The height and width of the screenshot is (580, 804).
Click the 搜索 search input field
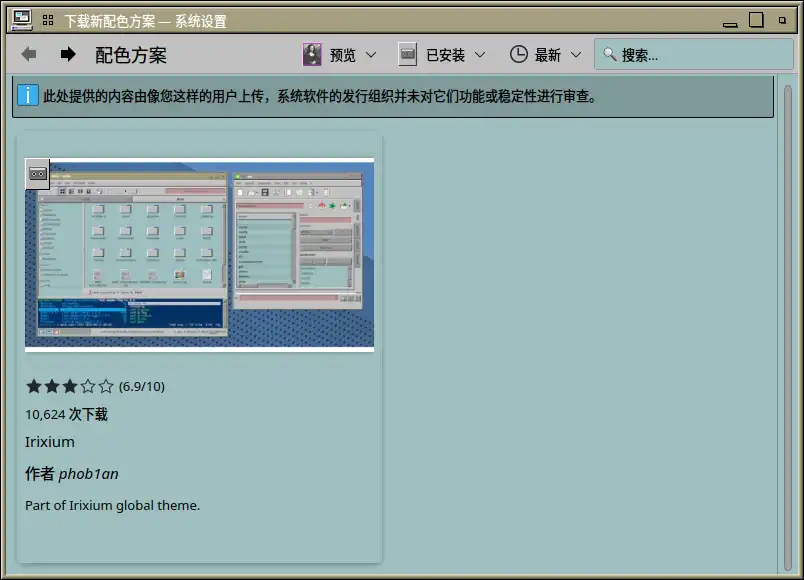(x=700, y=55)
